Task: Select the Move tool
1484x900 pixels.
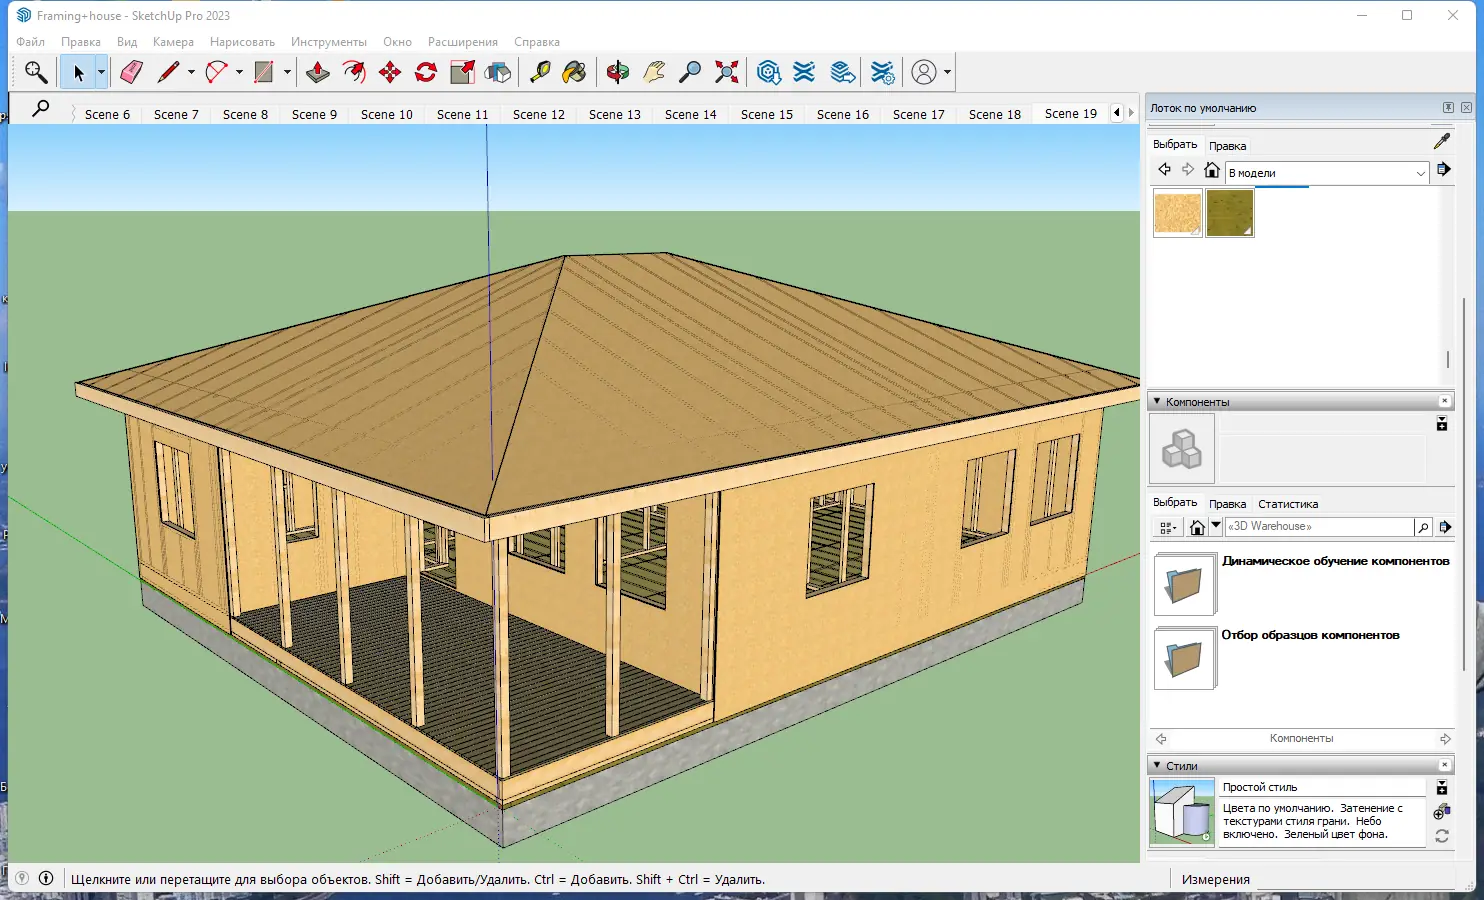Action: [x=390, y=72]
